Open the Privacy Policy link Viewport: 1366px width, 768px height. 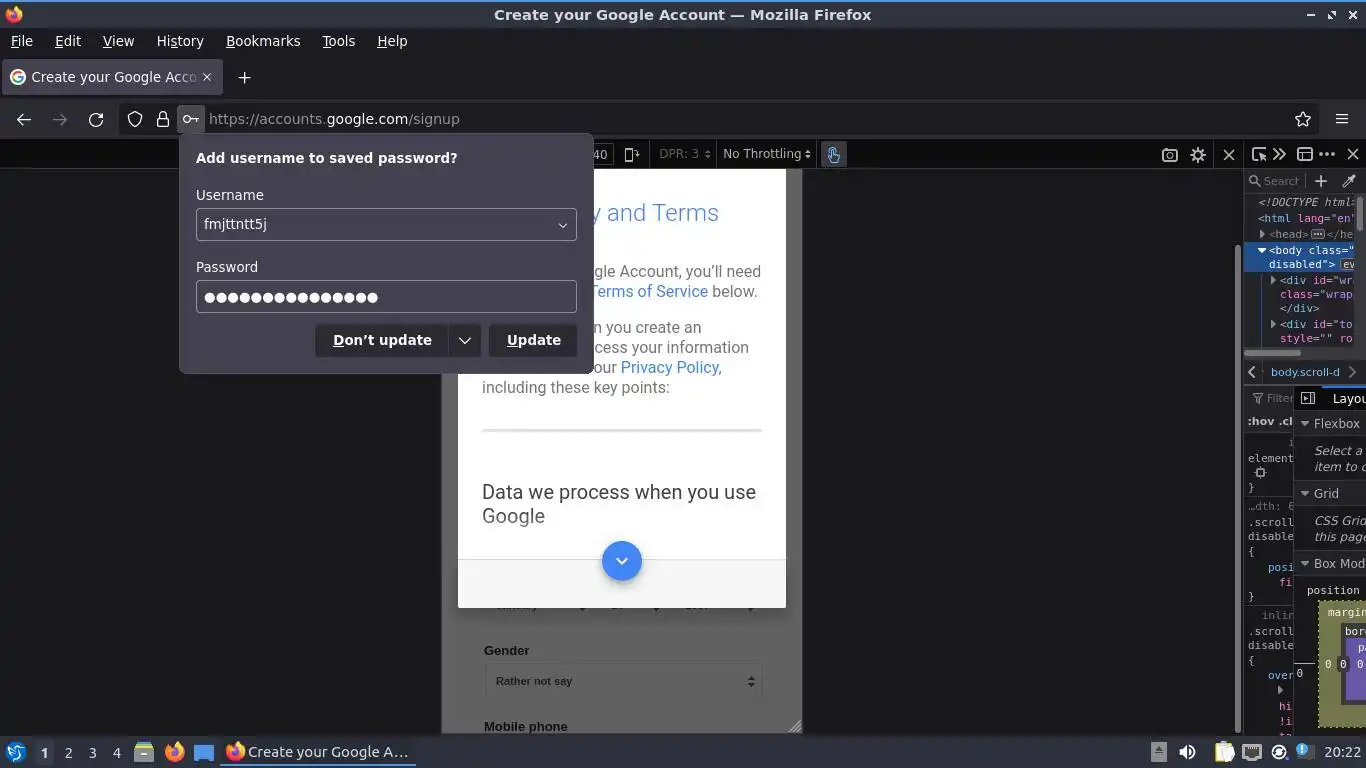[x=669, y=367]
